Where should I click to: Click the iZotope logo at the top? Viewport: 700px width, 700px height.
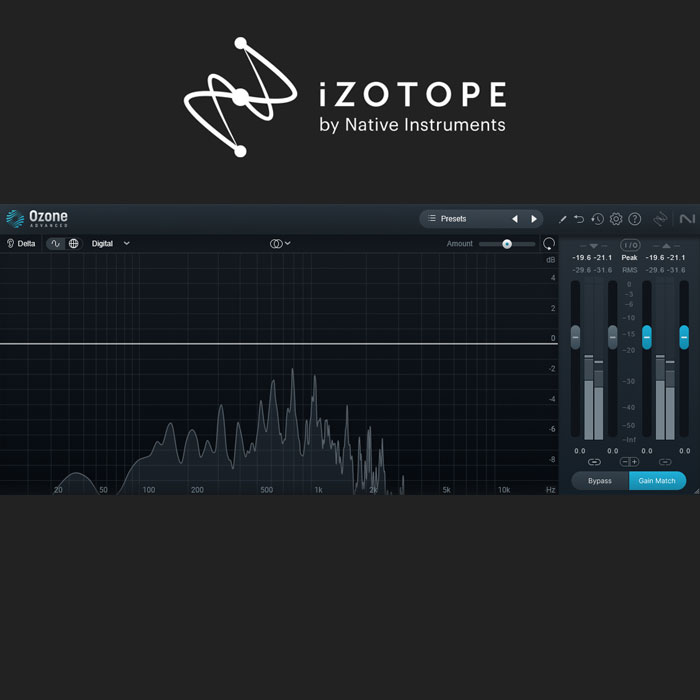click(x=345, y=97)
